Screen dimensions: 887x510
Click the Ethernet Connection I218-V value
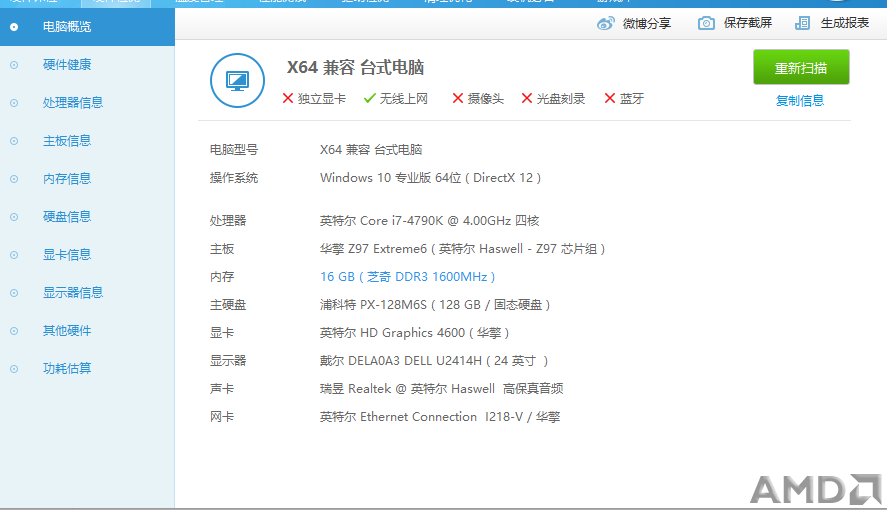coord(440,417)
